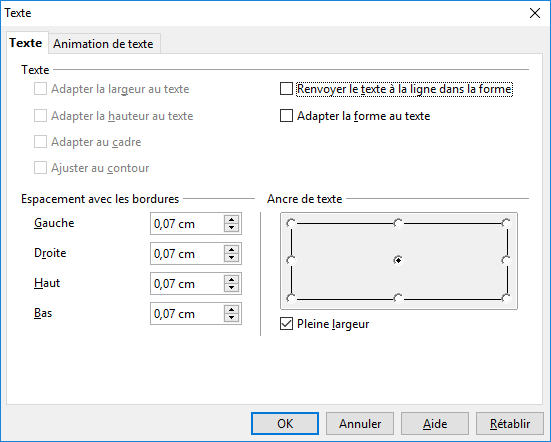Increase the Bas spacing value

pyautogui.click(x=231, y=310)
